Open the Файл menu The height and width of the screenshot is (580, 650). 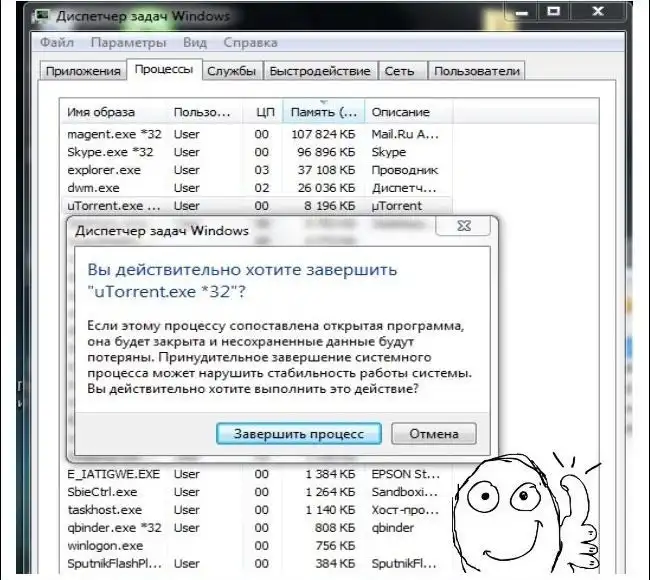coord(58,43)
